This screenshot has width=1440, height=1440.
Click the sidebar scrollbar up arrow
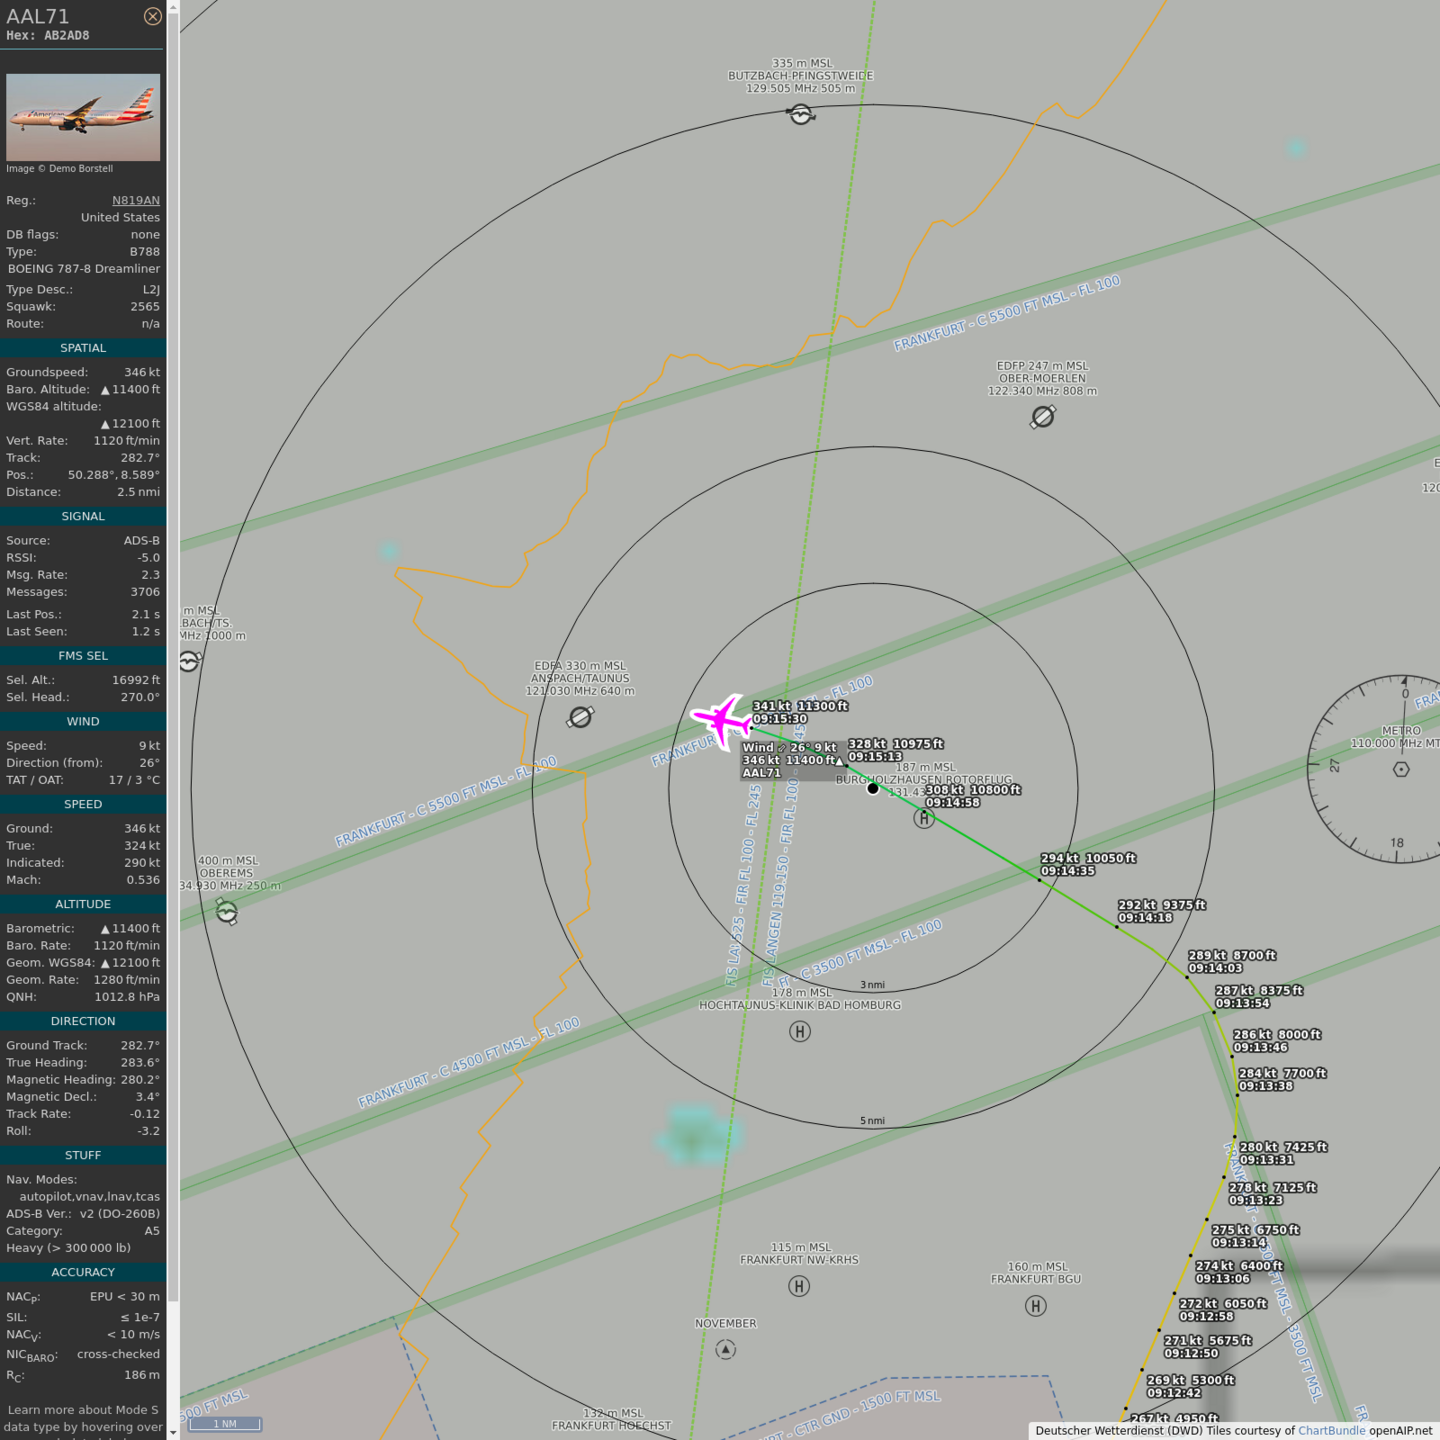173,7
